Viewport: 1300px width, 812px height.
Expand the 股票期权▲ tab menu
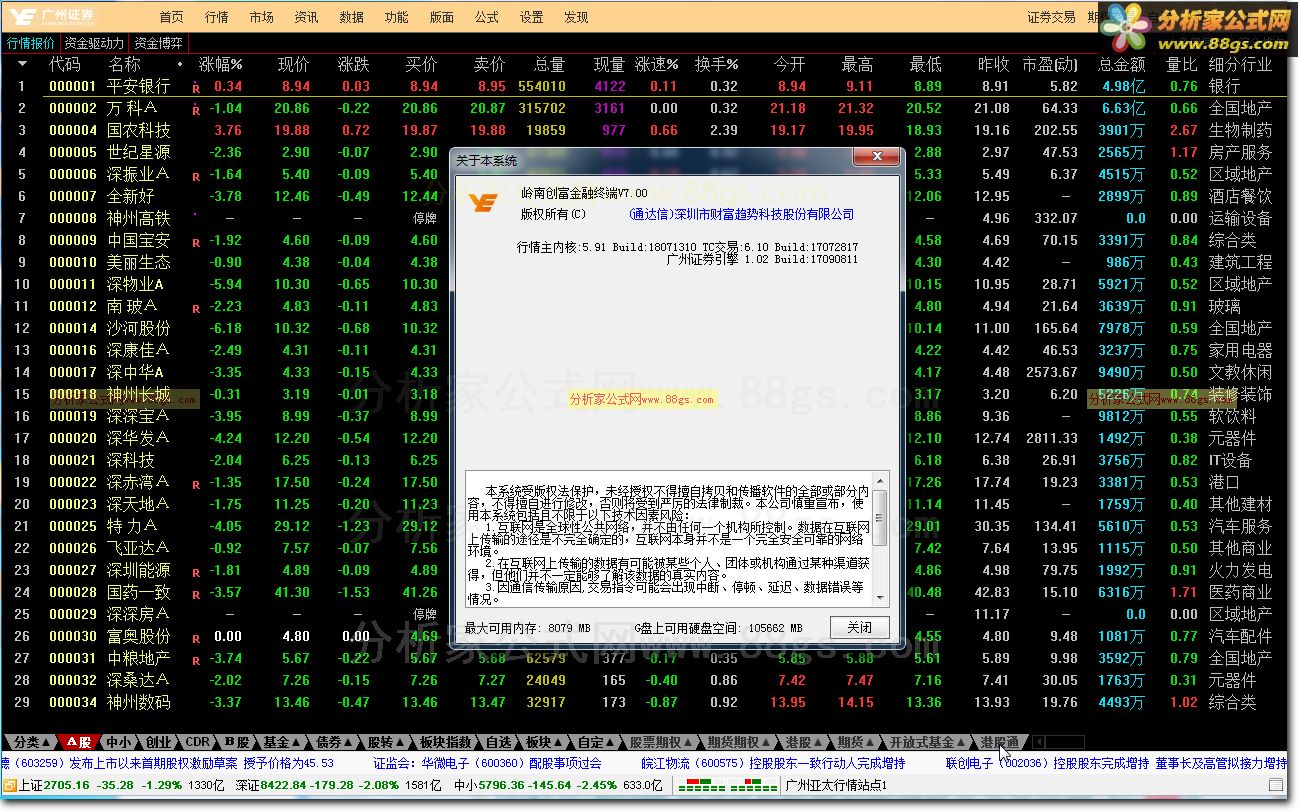[x=661, y=742]
